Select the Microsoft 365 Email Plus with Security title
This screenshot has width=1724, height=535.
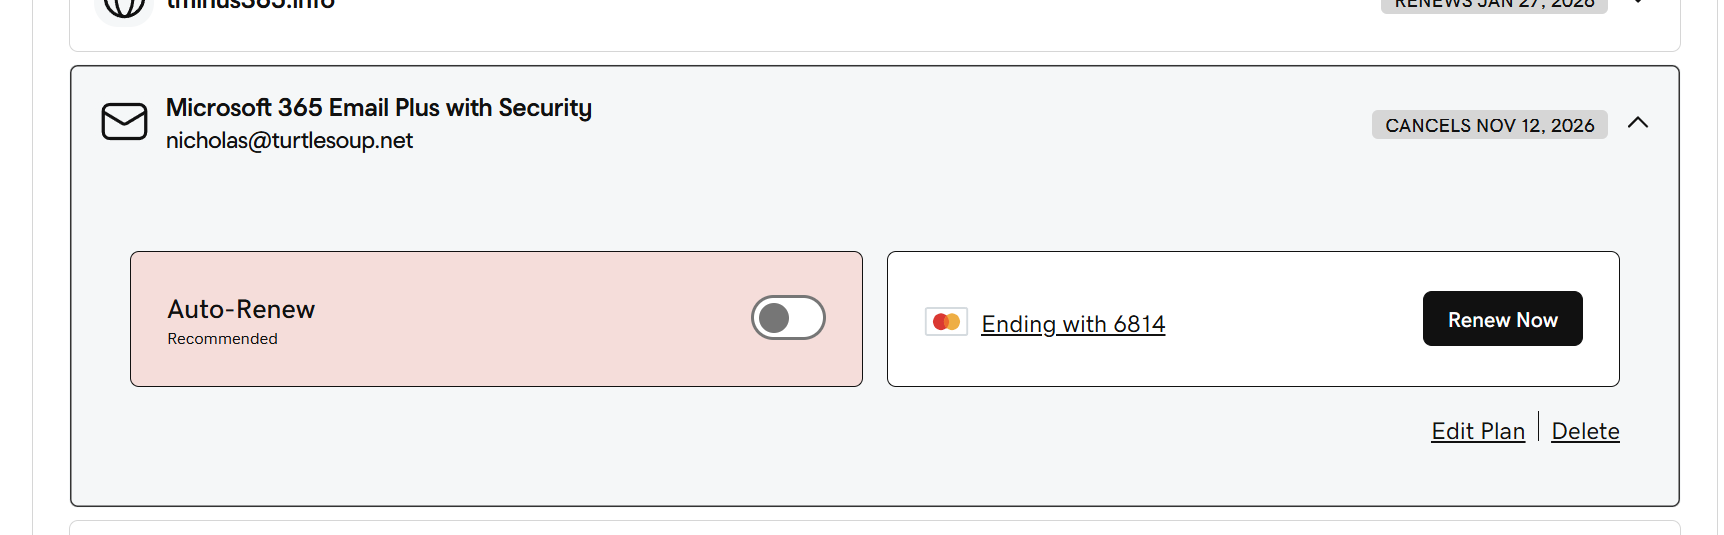coord(379,107)
